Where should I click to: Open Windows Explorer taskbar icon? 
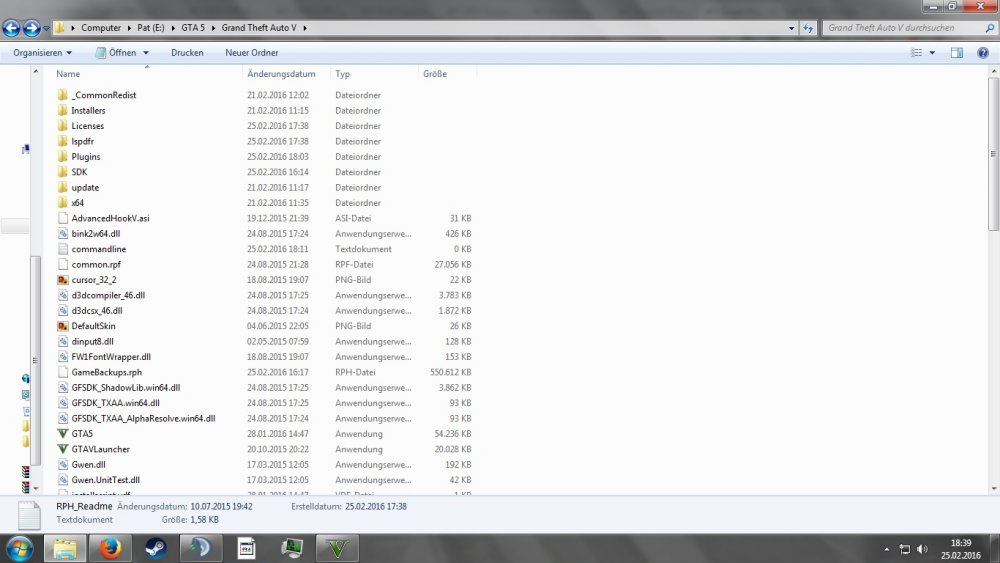tap(65, 548)
